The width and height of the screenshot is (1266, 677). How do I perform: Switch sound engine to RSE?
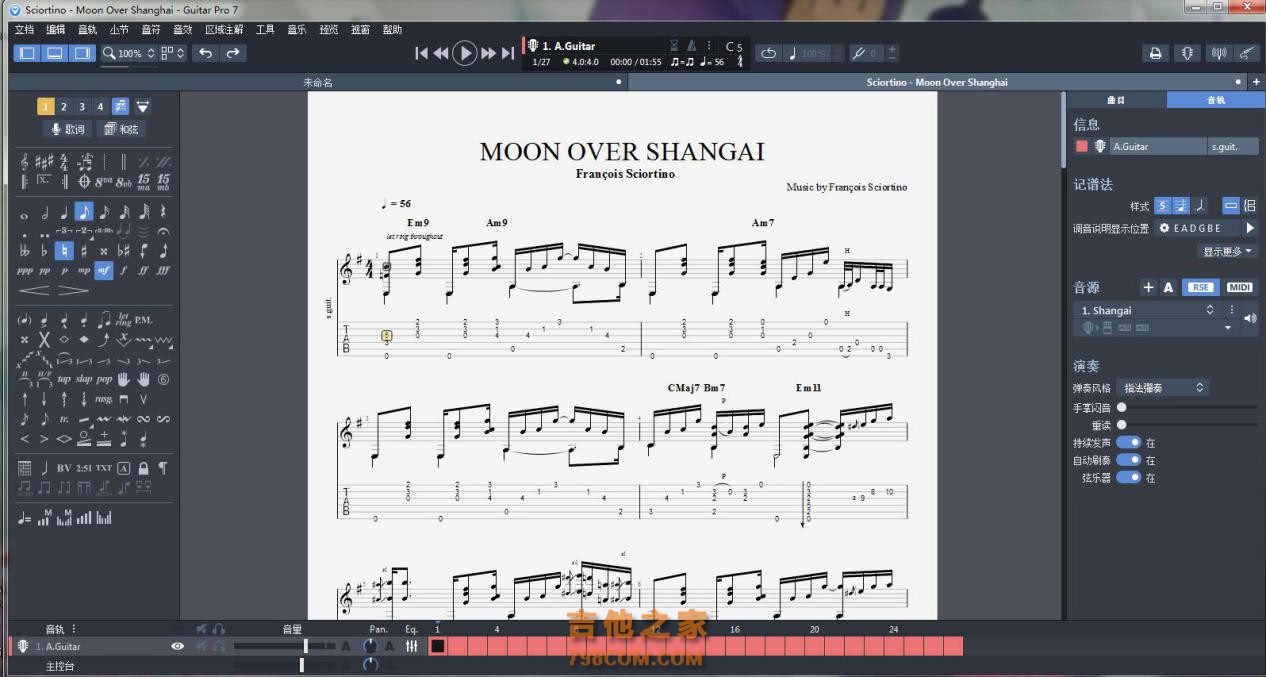click(1200, 287)
